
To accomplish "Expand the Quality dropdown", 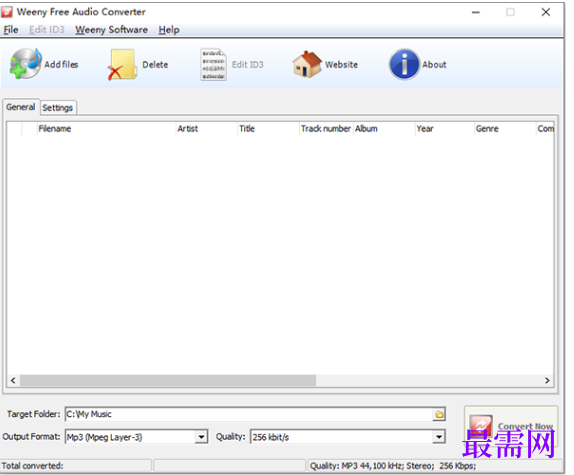I will point(439,437).
